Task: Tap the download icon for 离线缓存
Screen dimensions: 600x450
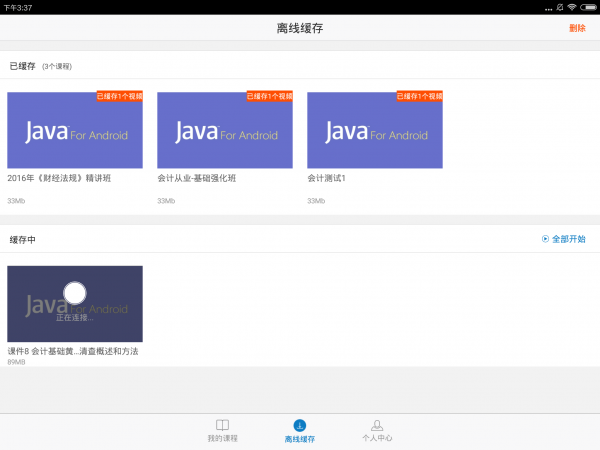Action: coord(300,425)
